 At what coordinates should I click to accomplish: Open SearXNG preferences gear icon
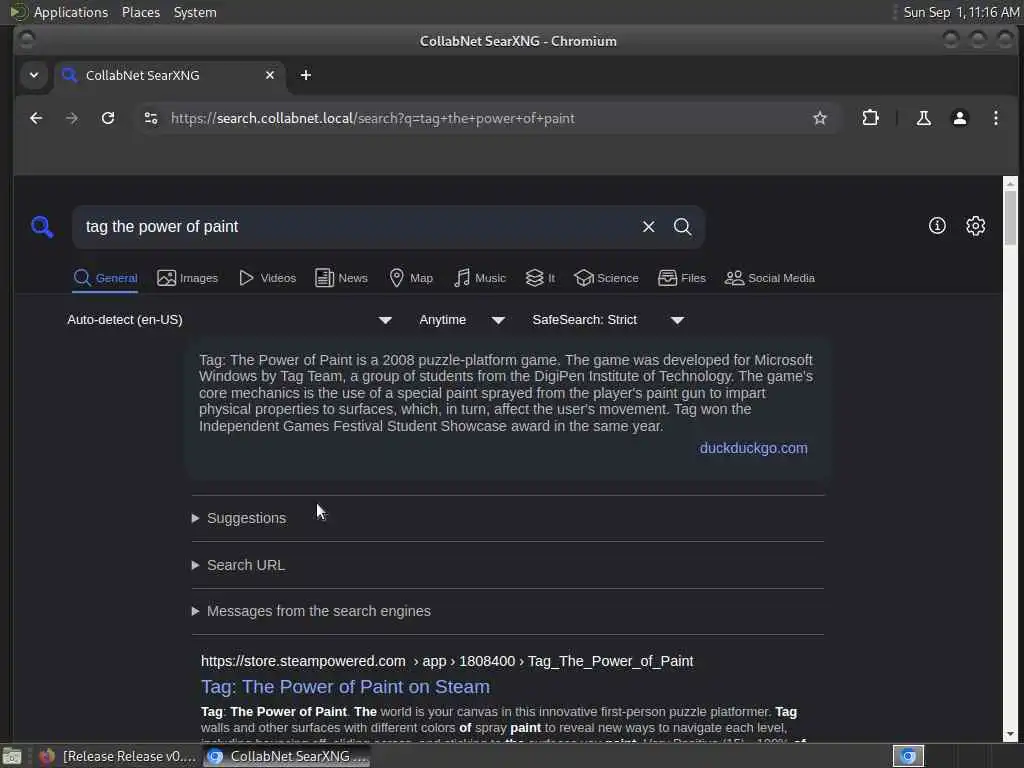coord(976,226)
